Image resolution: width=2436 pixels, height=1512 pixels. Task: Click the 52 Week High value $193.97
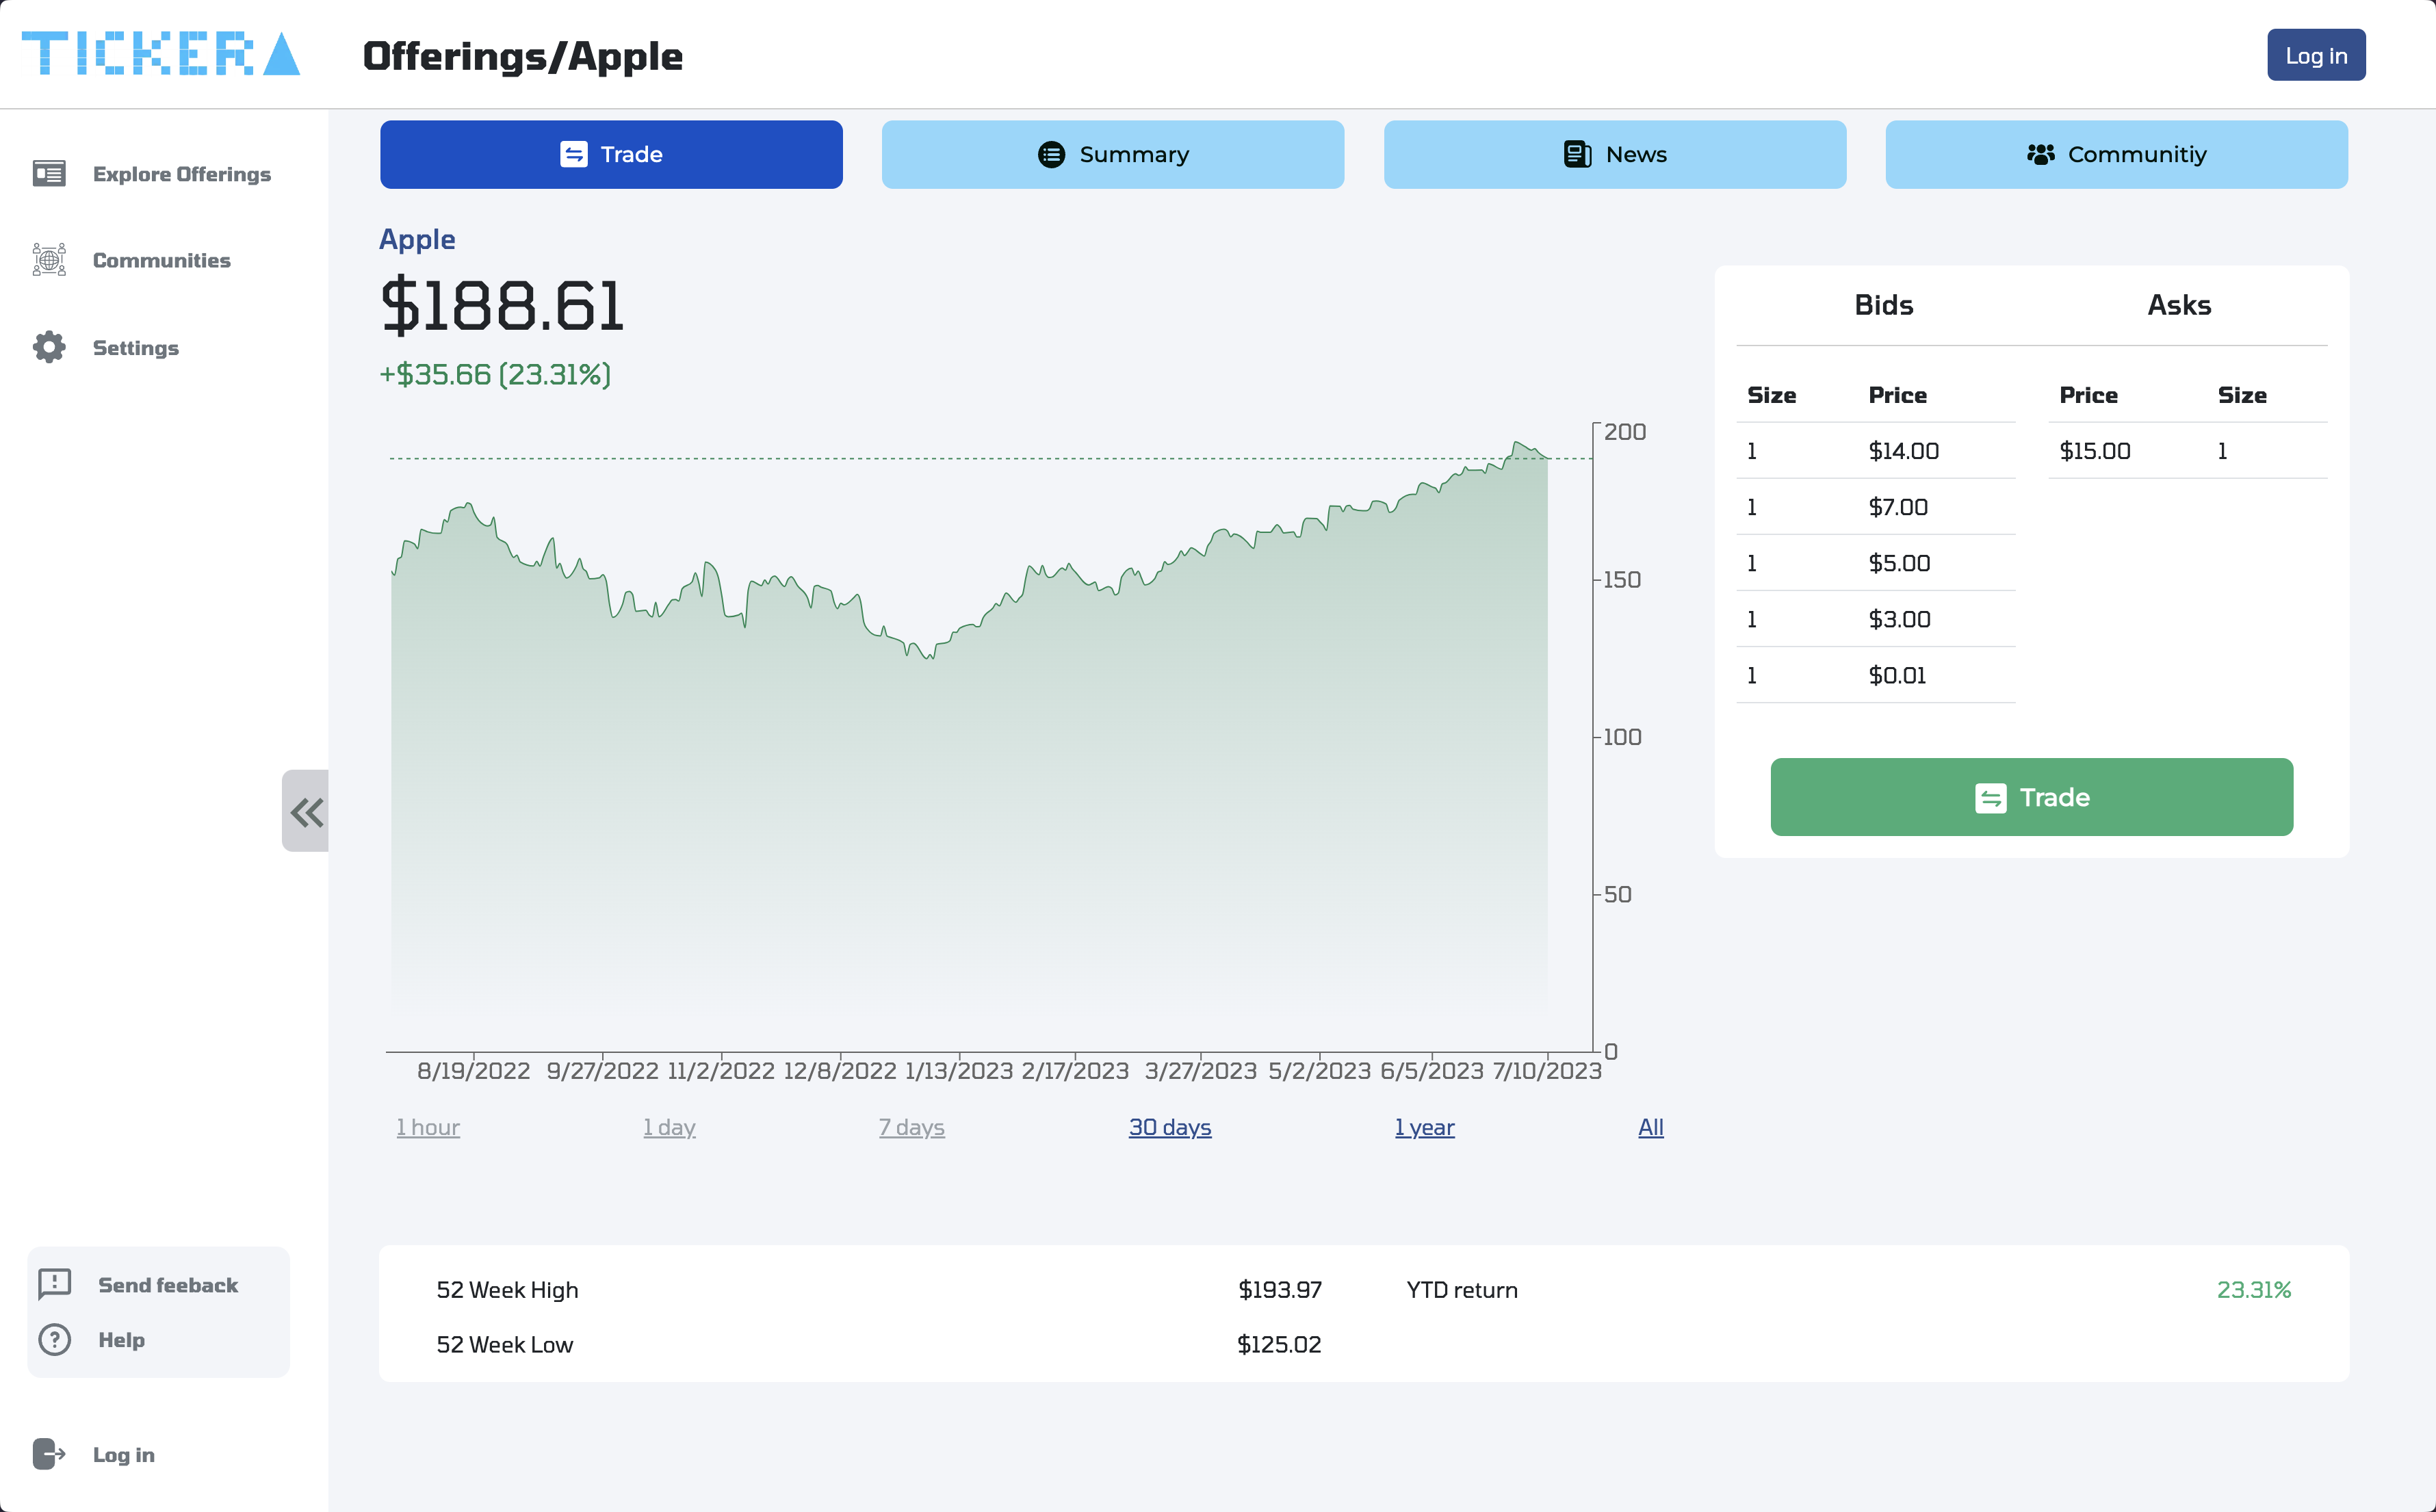point(1280,1290)
